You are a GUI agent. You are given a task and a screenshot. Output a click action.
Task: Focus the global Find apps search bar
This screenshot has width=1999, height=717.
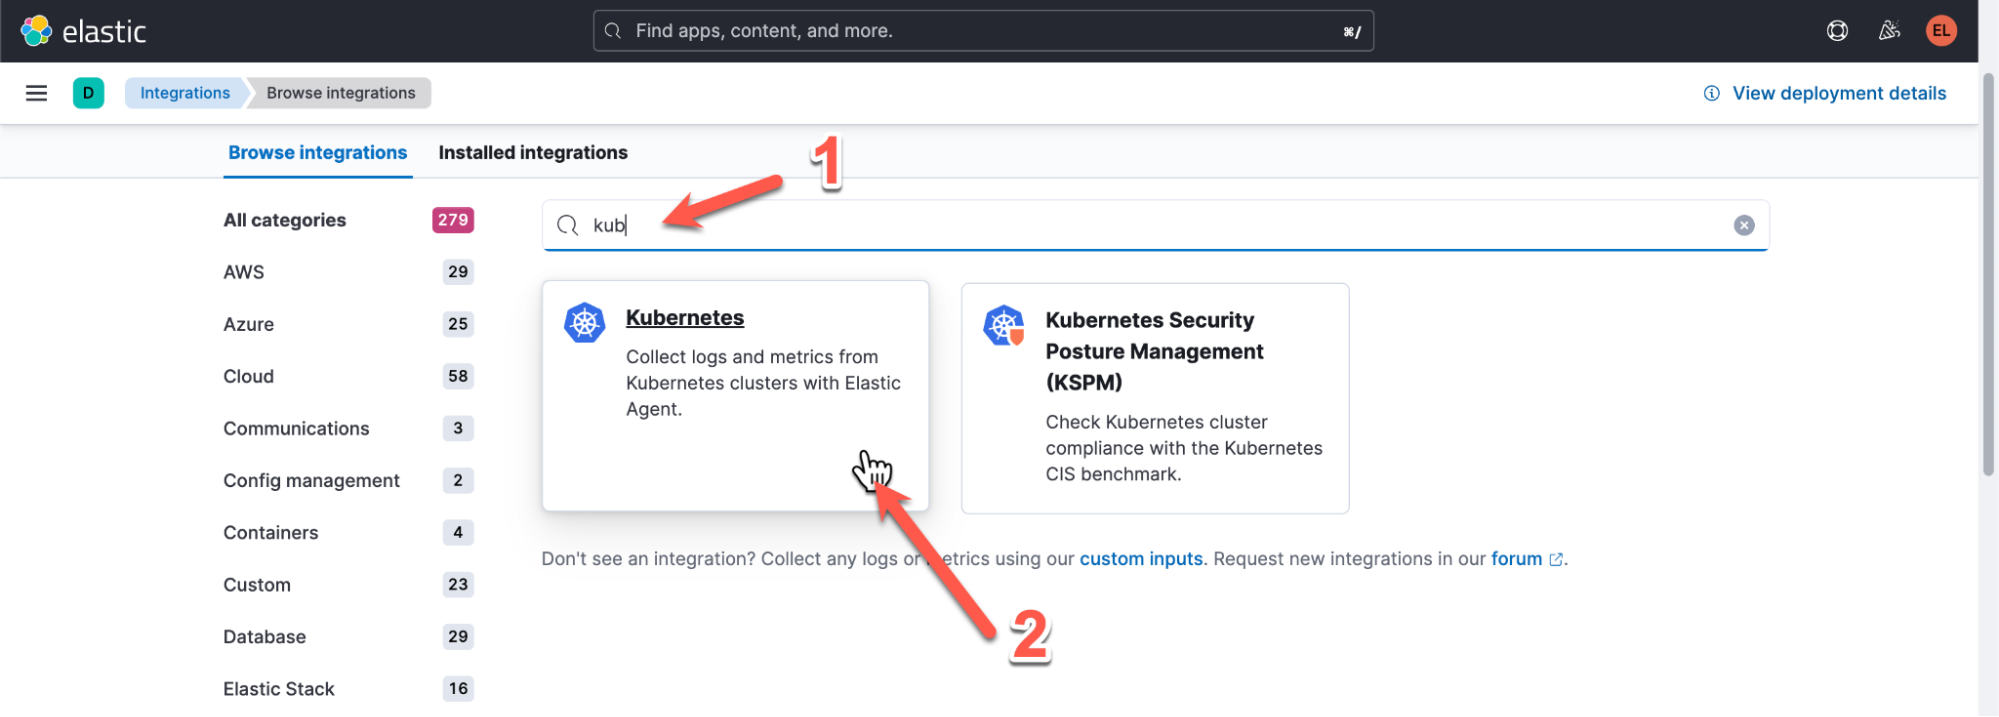[982, 31]
